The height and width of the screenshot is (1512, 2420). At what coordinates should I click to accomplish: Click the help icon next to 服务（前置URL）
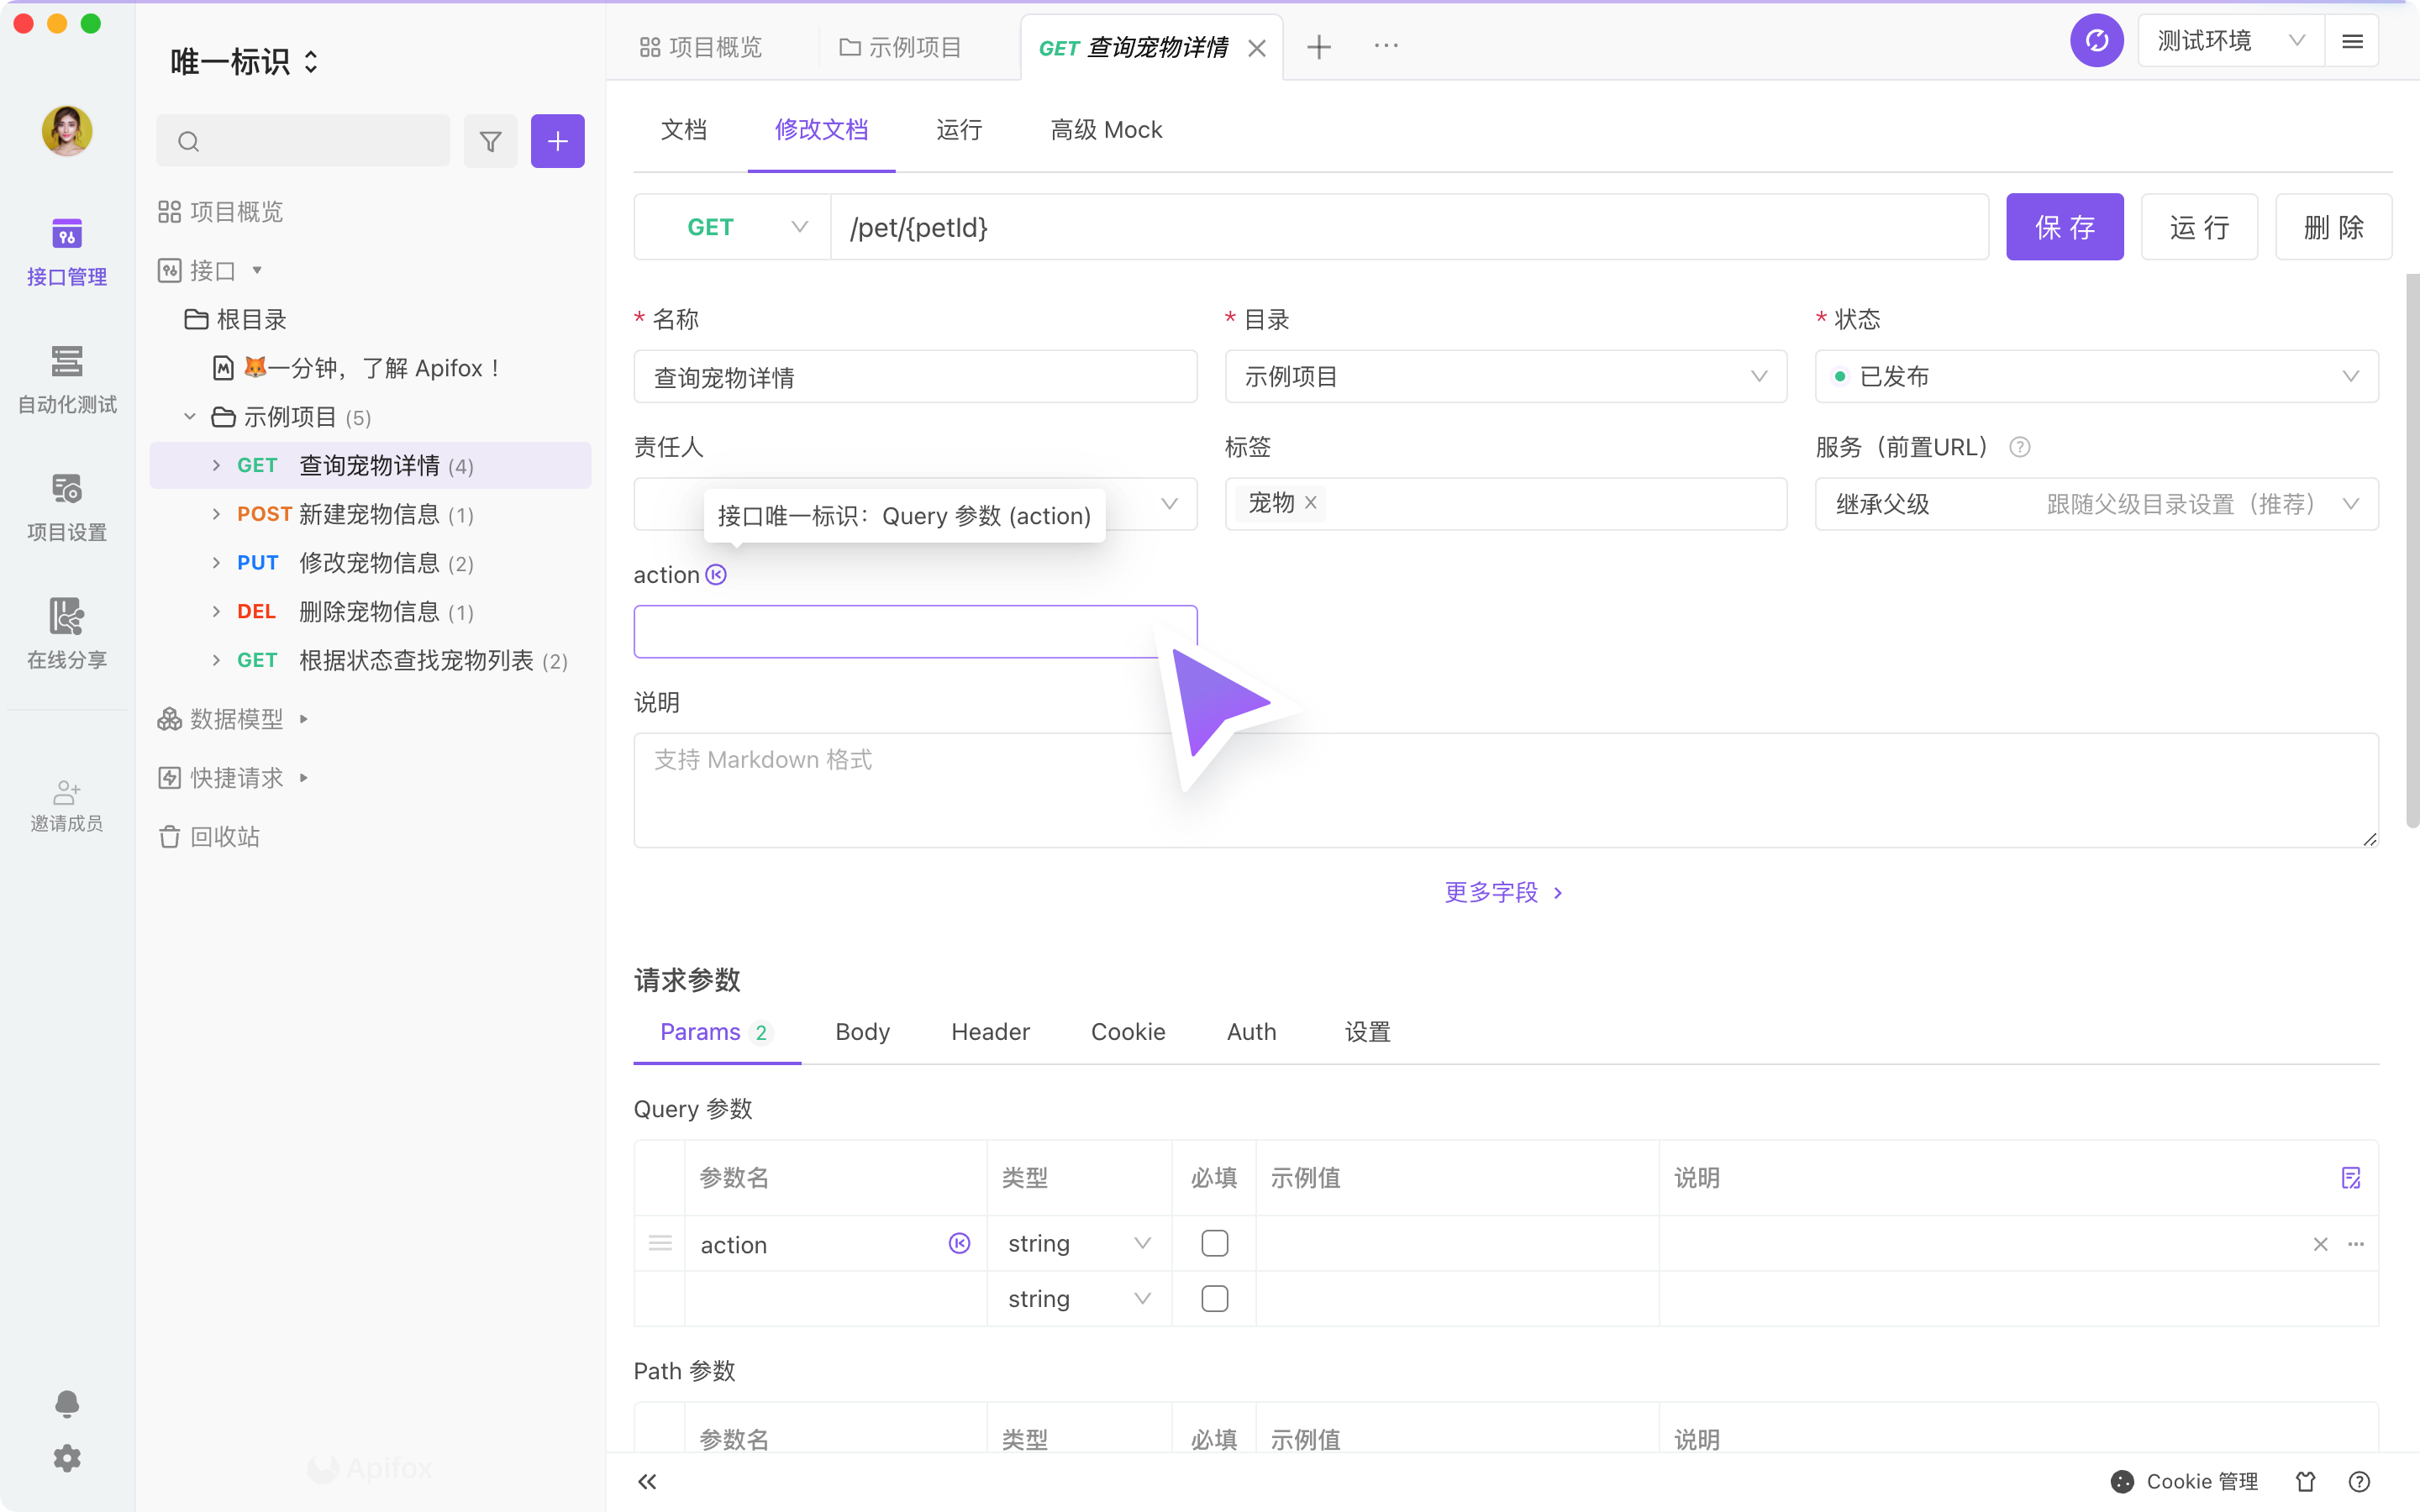pos(2019,447)
